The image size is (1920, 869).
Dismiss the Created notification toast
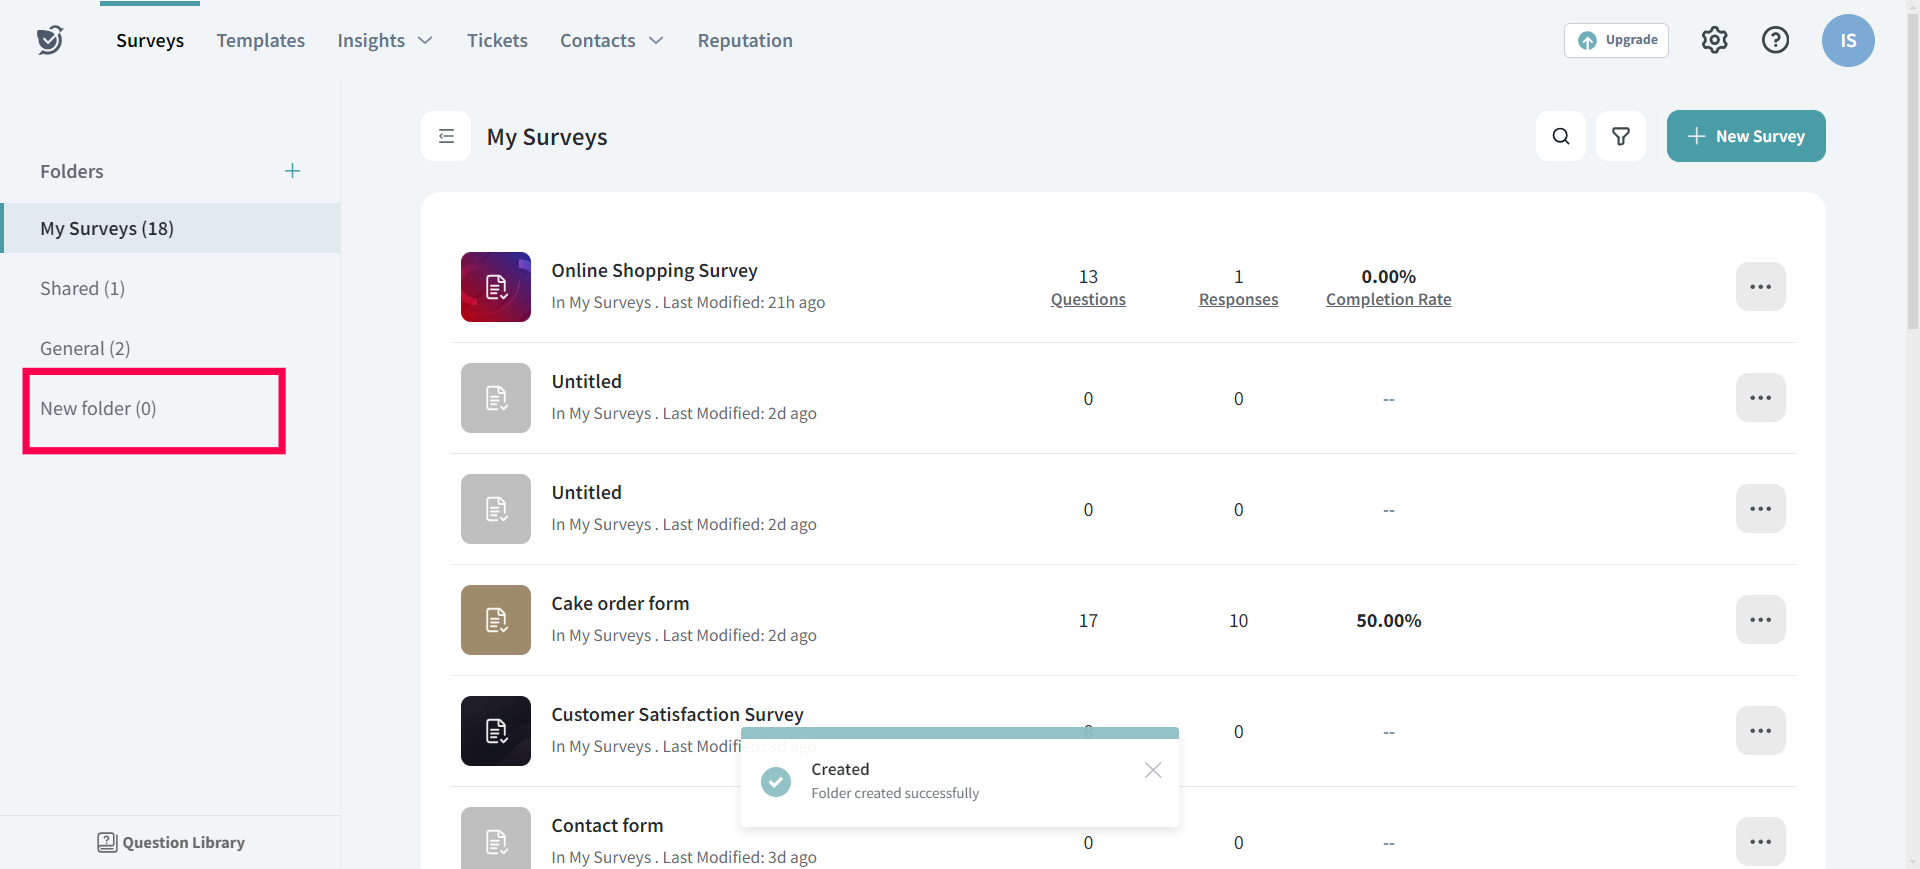(x=1152, y=770)
